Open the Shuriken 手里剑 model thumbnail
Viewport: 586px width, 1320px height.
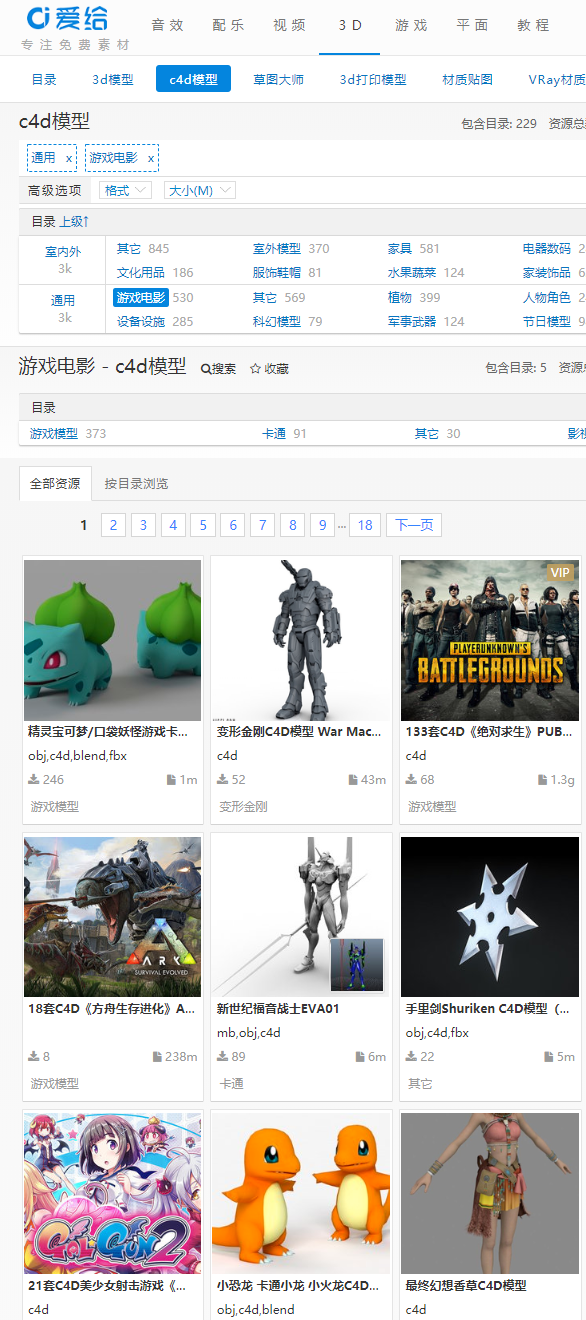click(490, 917)
